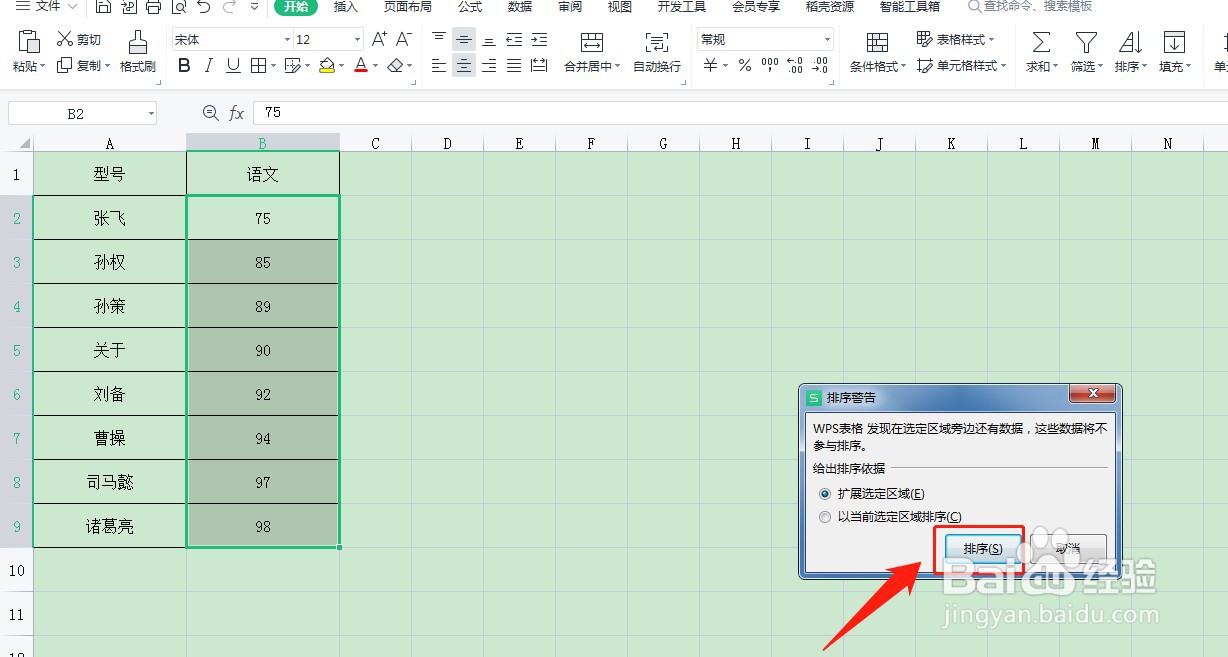This screenshot has width=1228, height=657.
Task: Expand the font color dropdown arrow
Action: coord(375,66)
